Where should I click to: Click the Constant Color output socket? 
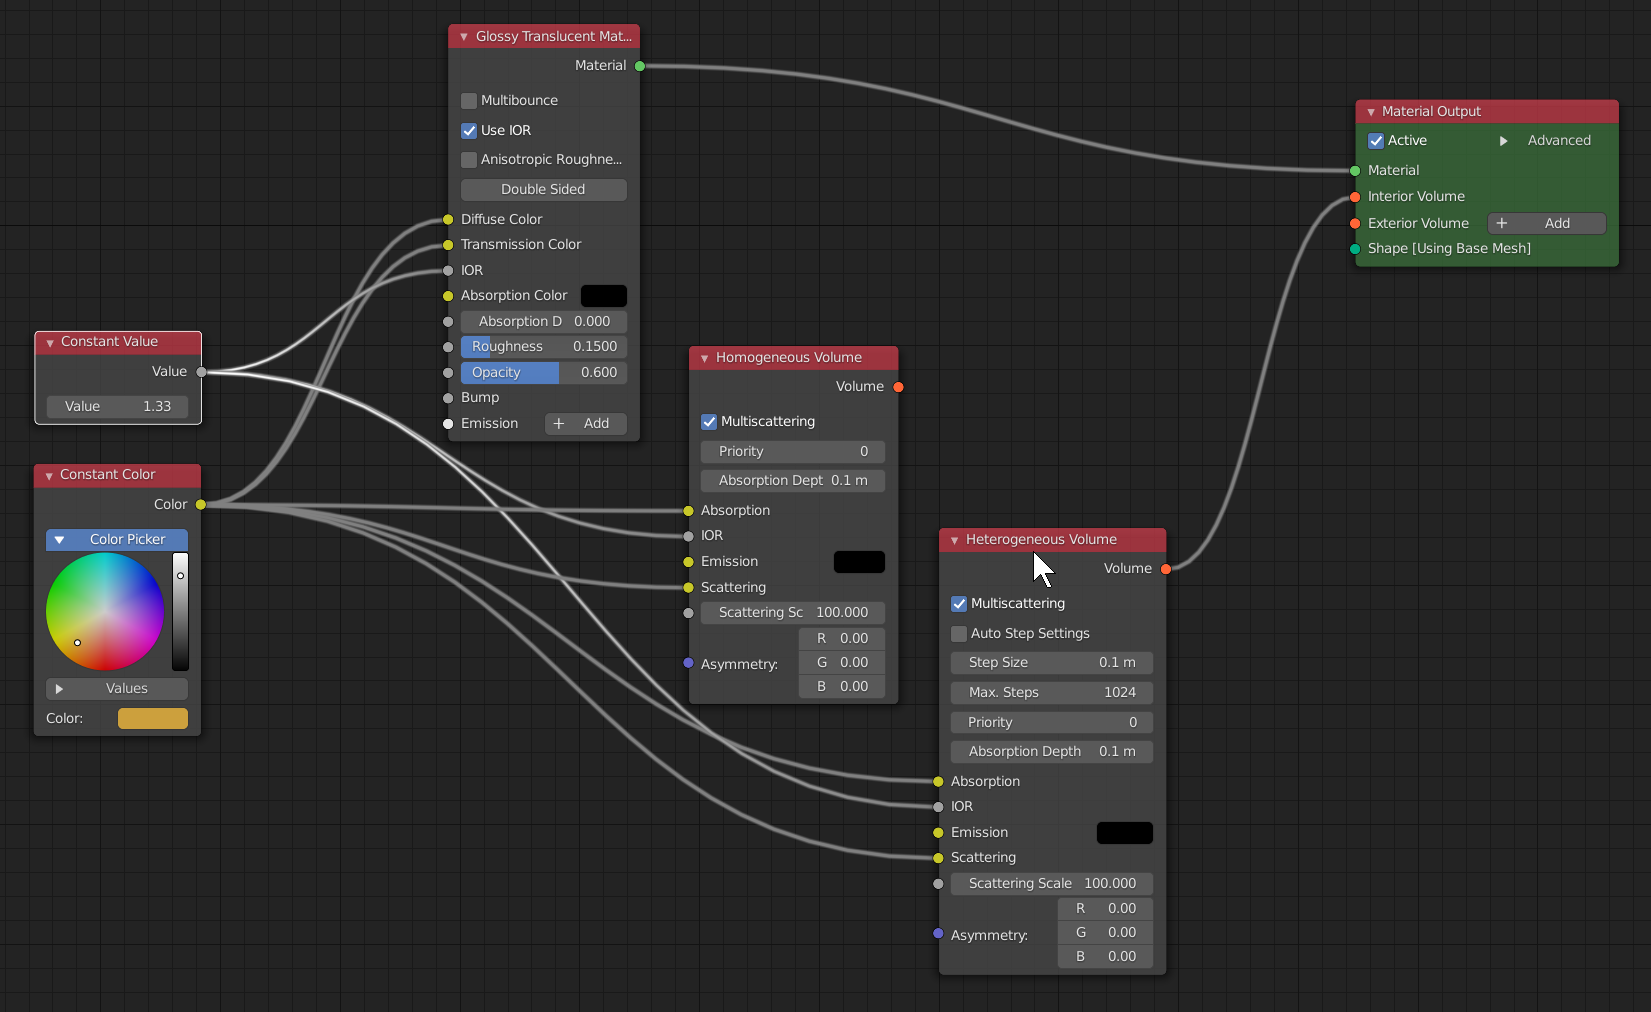point(201,505)
